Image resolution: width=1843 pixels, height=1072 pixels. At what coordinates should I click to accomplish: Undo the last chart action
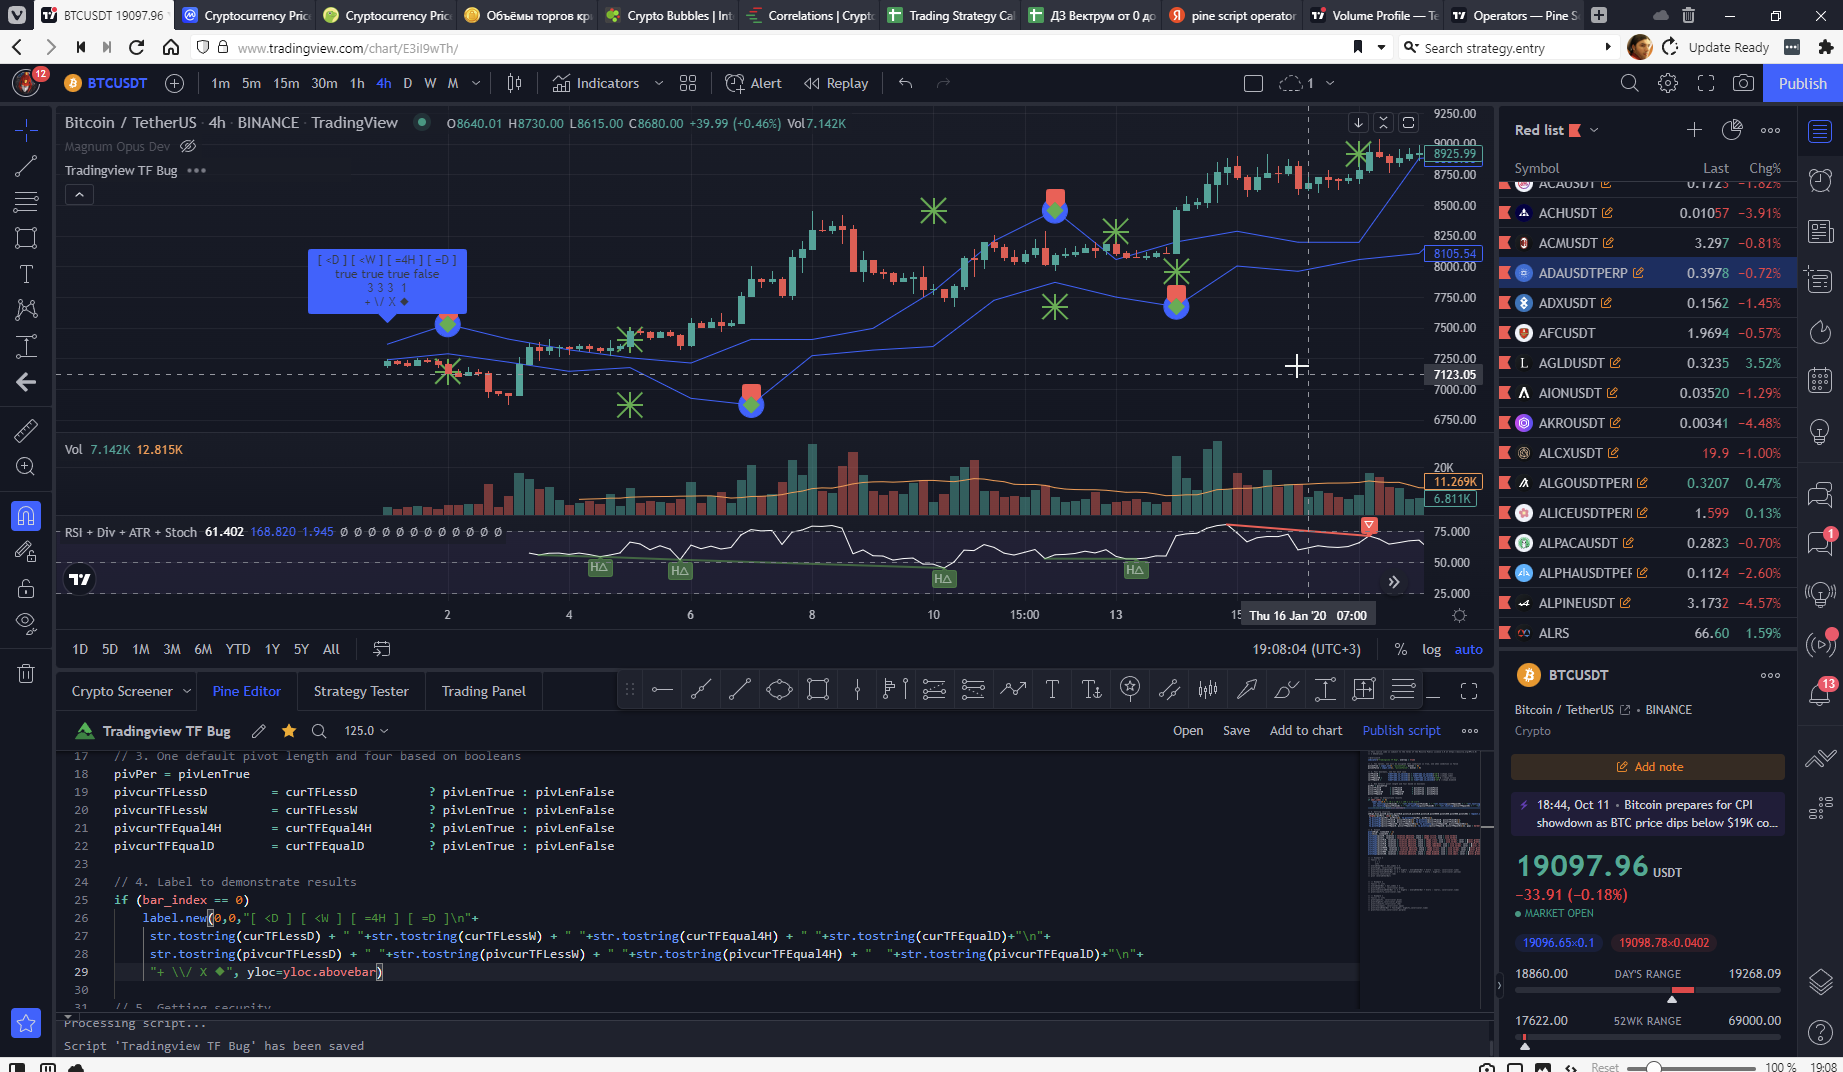click(x=906, y=83)
